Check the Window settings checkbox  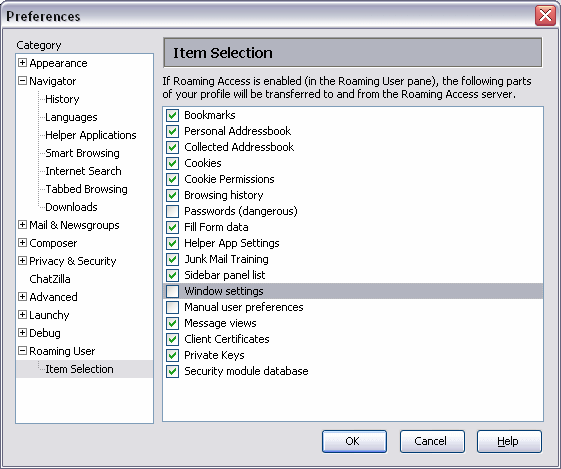pyautogui.click(x=172, y=291)
